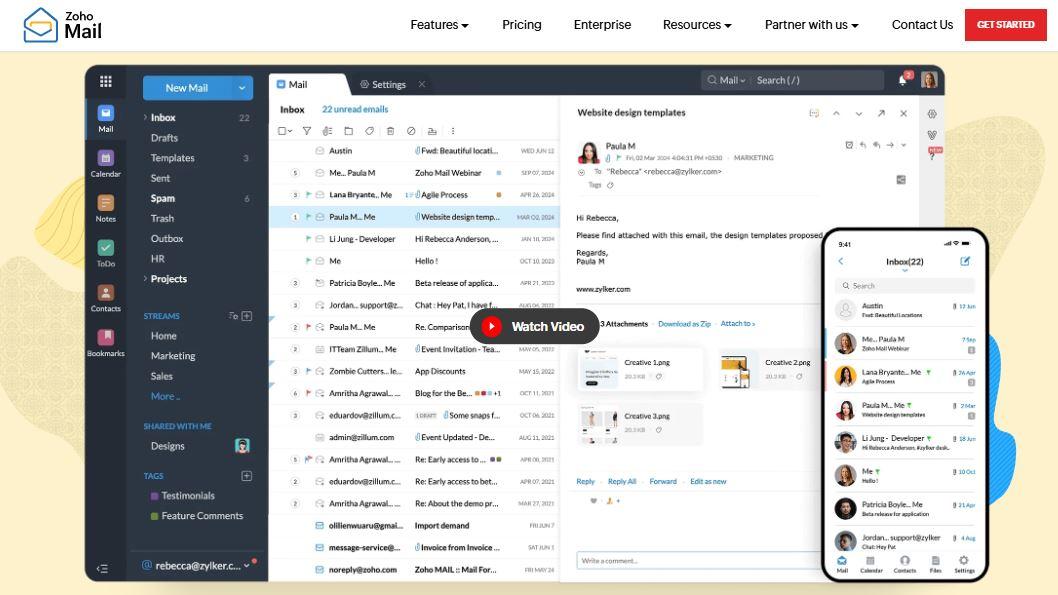Open the apps grid at top left
The image size is (1058, 595).
(105, 81)
